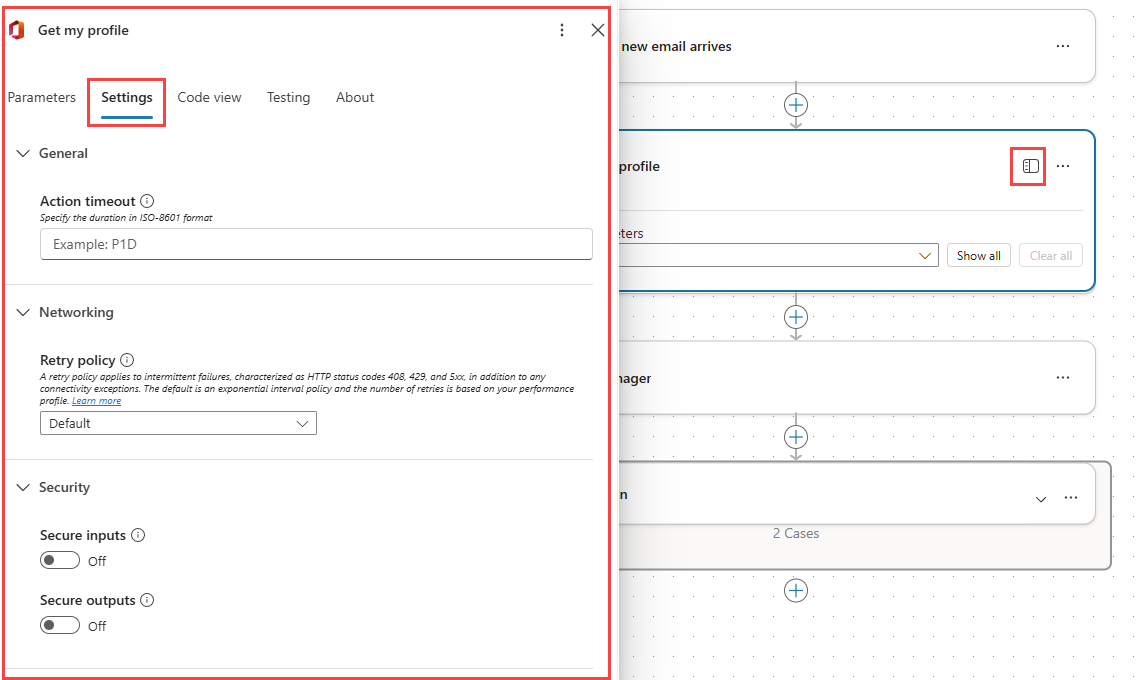The width and height of the screenshot is (1138, 680).
Task: Click the Office icon beside Get my profile
Action: point(17,30)
